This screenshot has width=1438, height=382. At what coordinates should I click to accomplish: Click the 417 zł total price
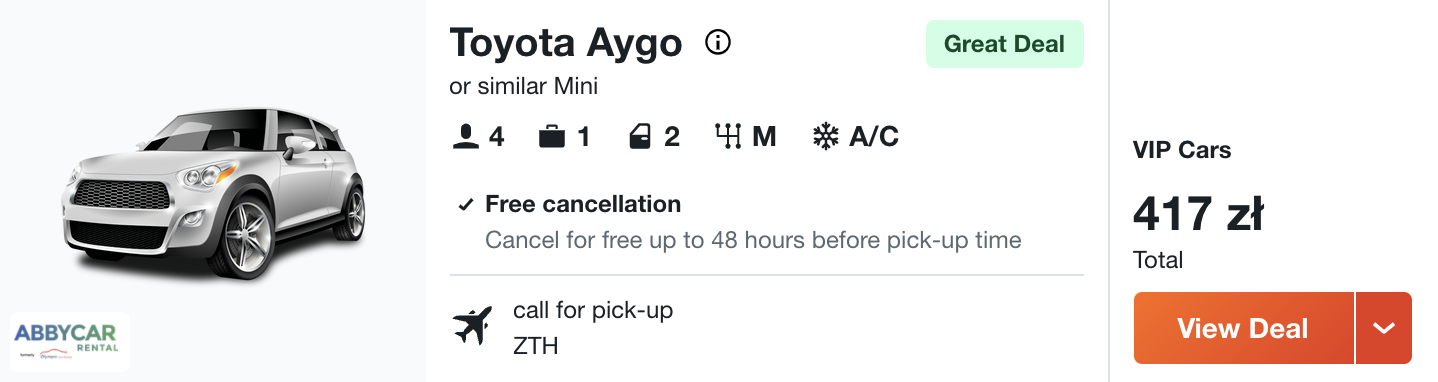tap(1198, 213)
